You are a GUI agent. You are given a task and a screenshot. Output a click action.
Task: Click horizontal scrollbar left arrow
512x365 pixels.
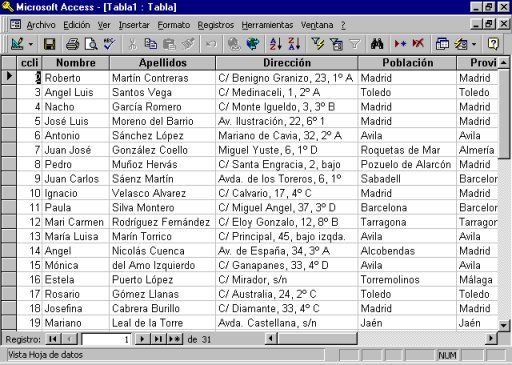pyautogui.click(x=271, y=339)
